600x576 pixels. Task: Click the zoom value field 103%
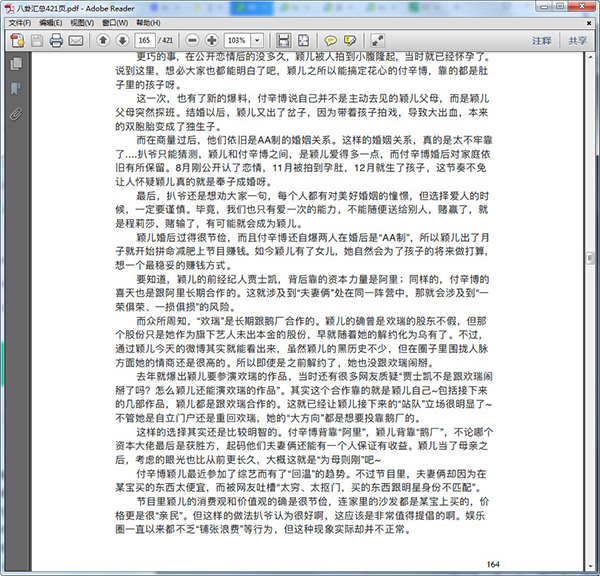tap(237, 40)
